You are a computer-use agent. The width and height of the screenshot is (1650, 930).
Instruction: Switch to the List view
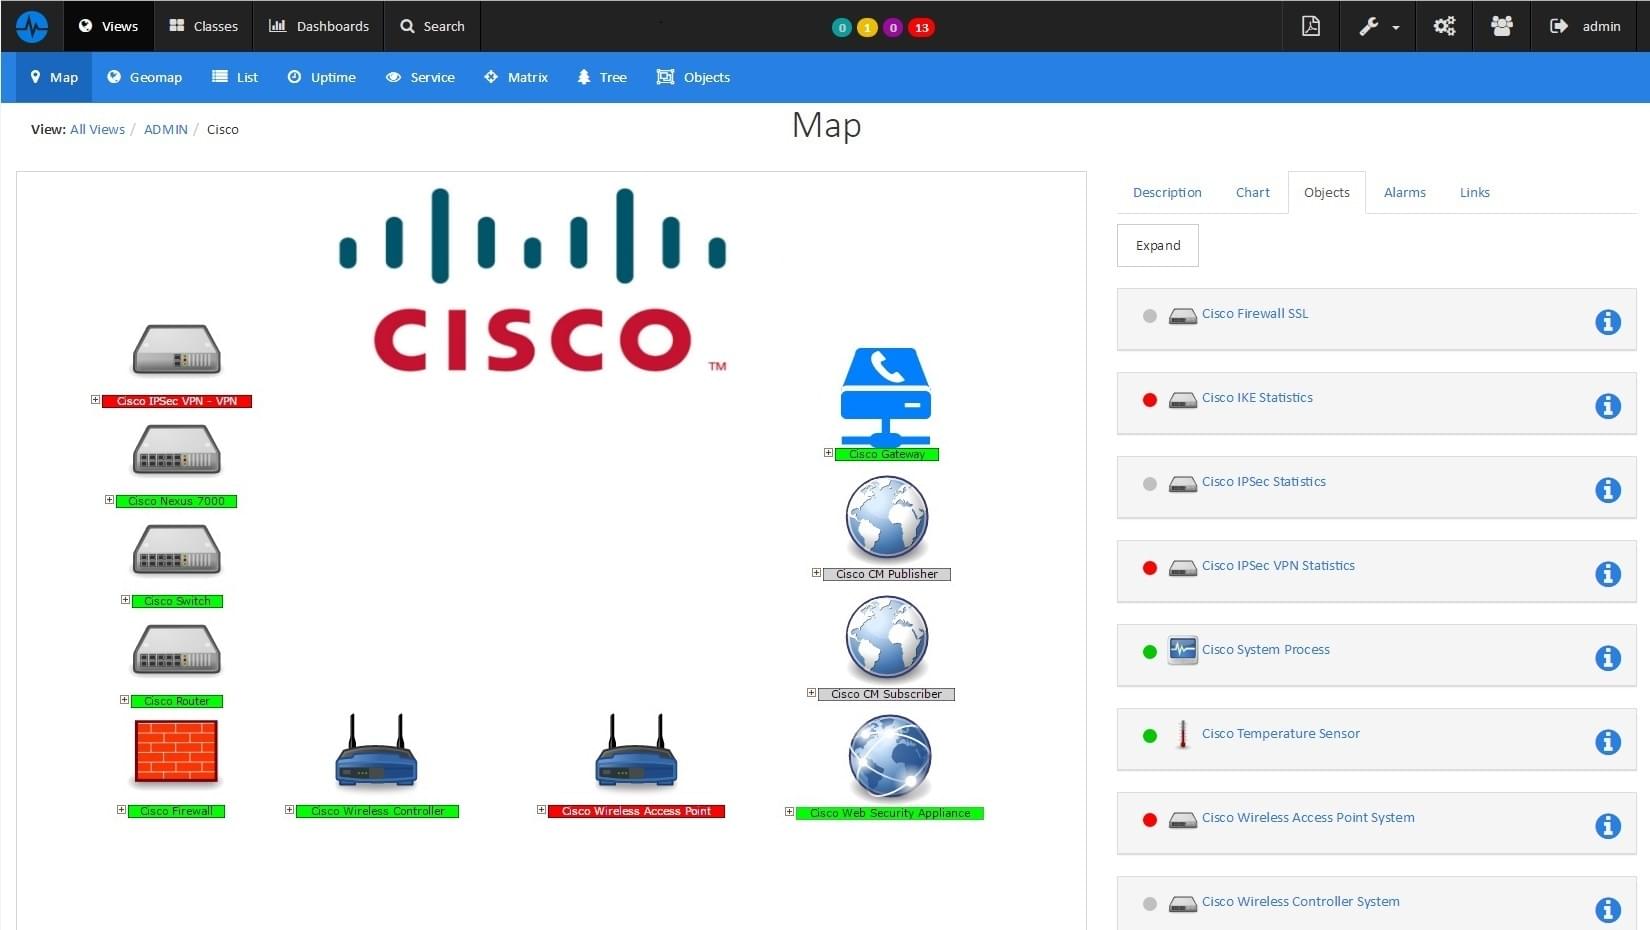tap(235, 77)
